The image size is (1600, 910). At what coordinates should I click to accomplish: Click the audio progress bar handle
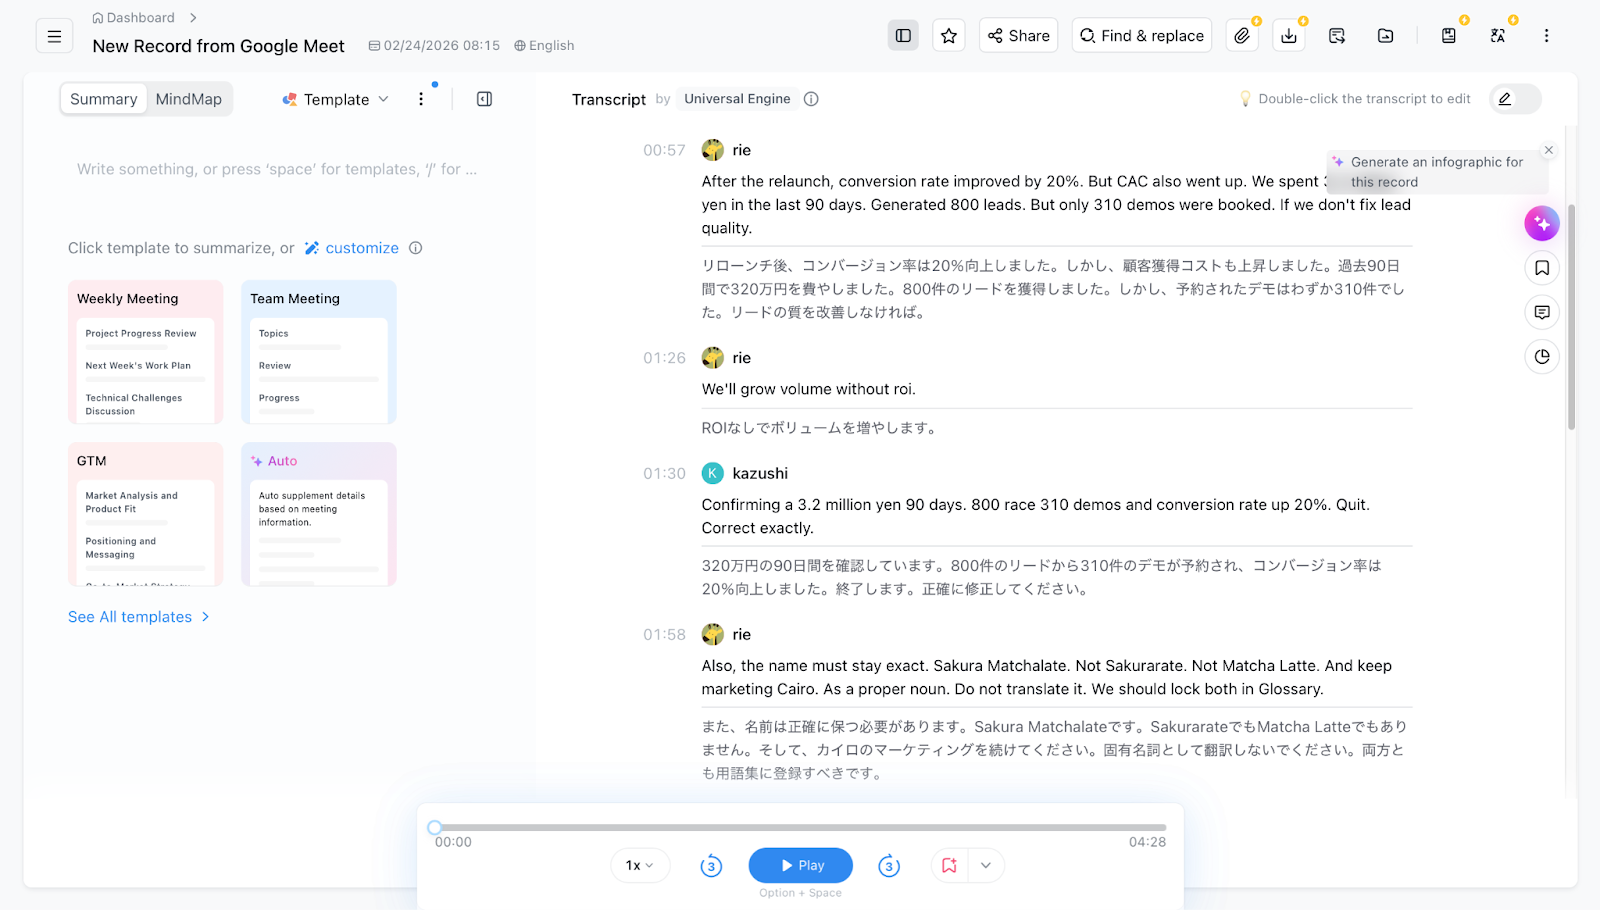[x=435, y=828]
